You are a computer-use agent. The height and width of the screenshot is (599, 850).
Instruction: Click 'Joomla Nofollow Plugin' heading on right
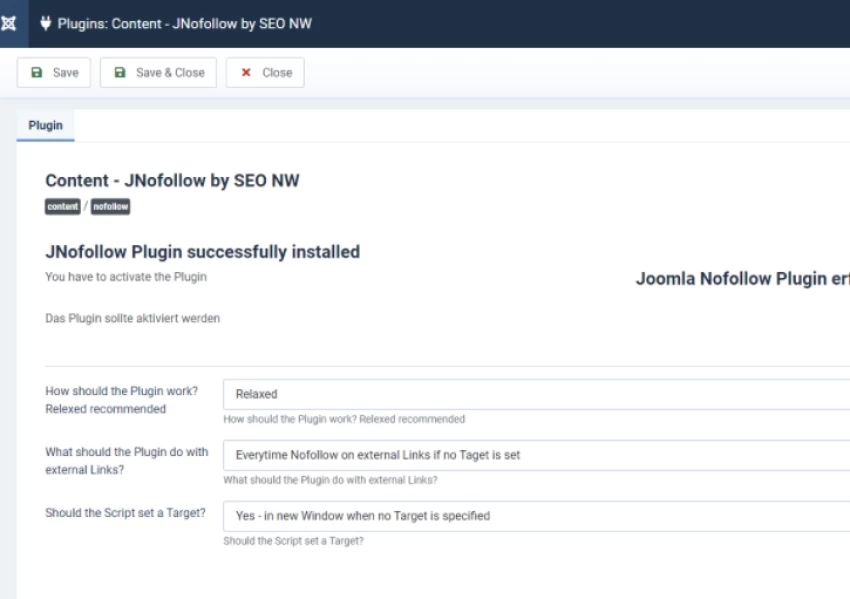point(743,279)
